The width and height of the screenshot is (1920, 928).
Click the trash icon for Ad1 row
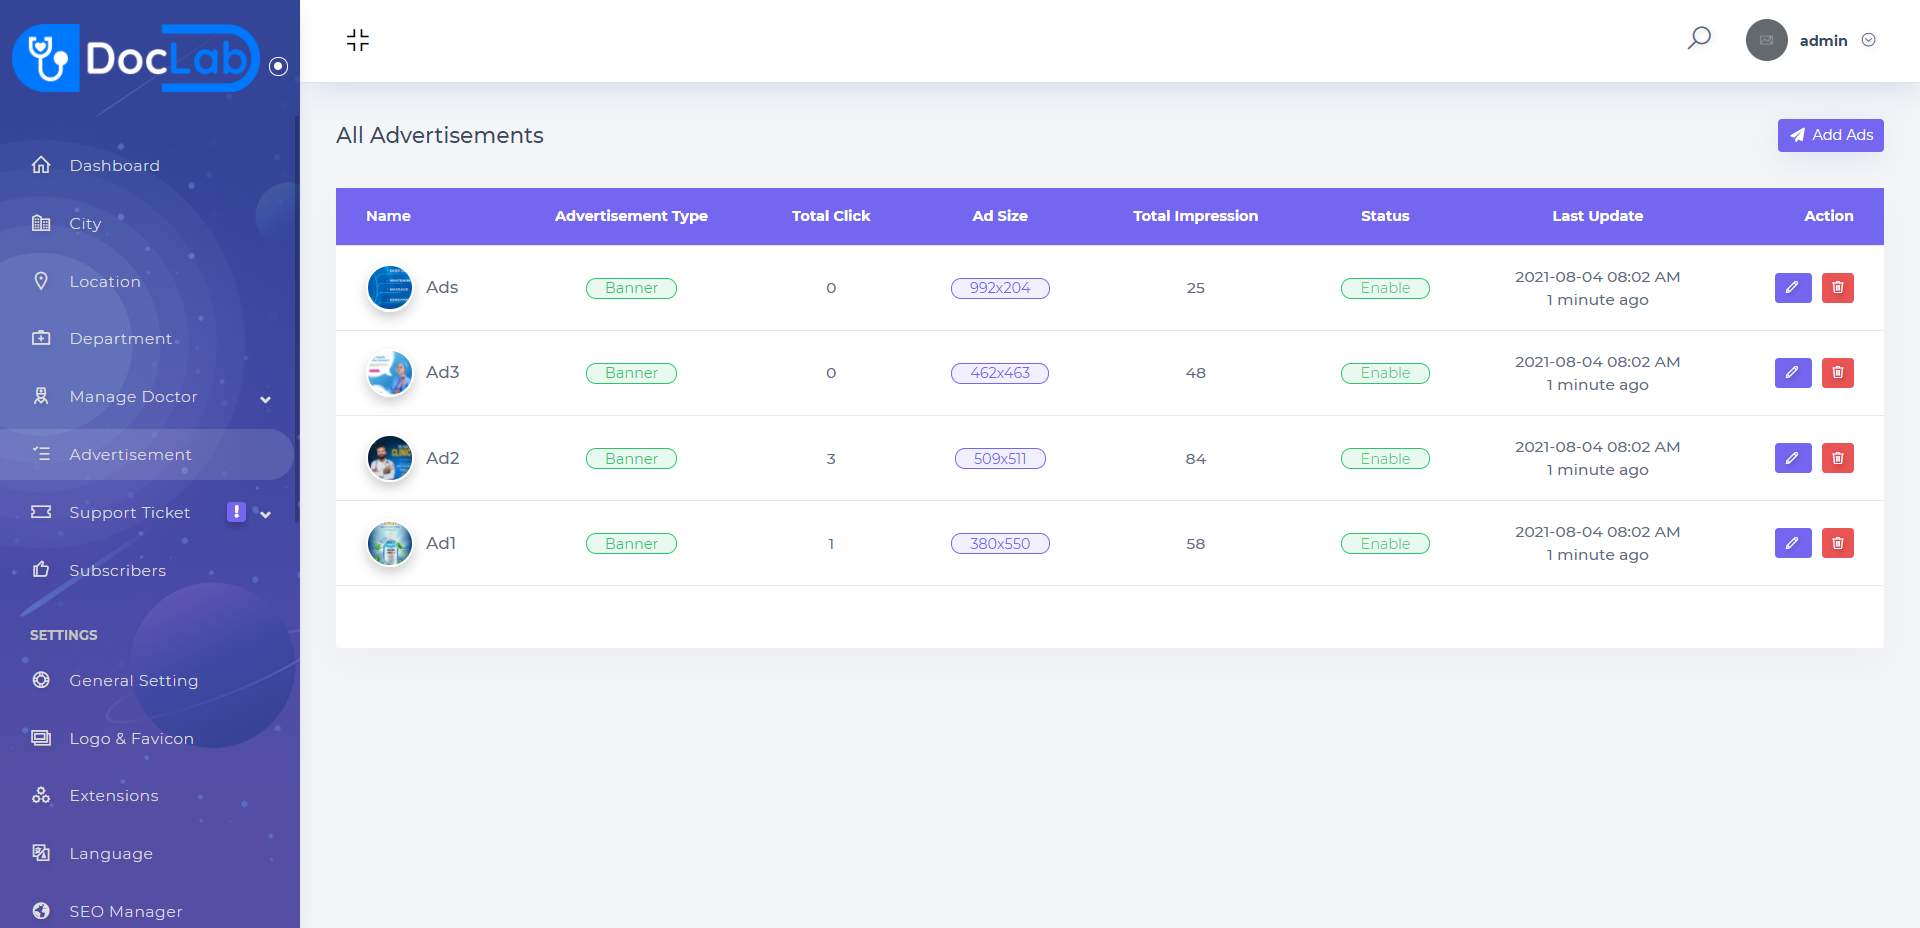click(1837, 543)
